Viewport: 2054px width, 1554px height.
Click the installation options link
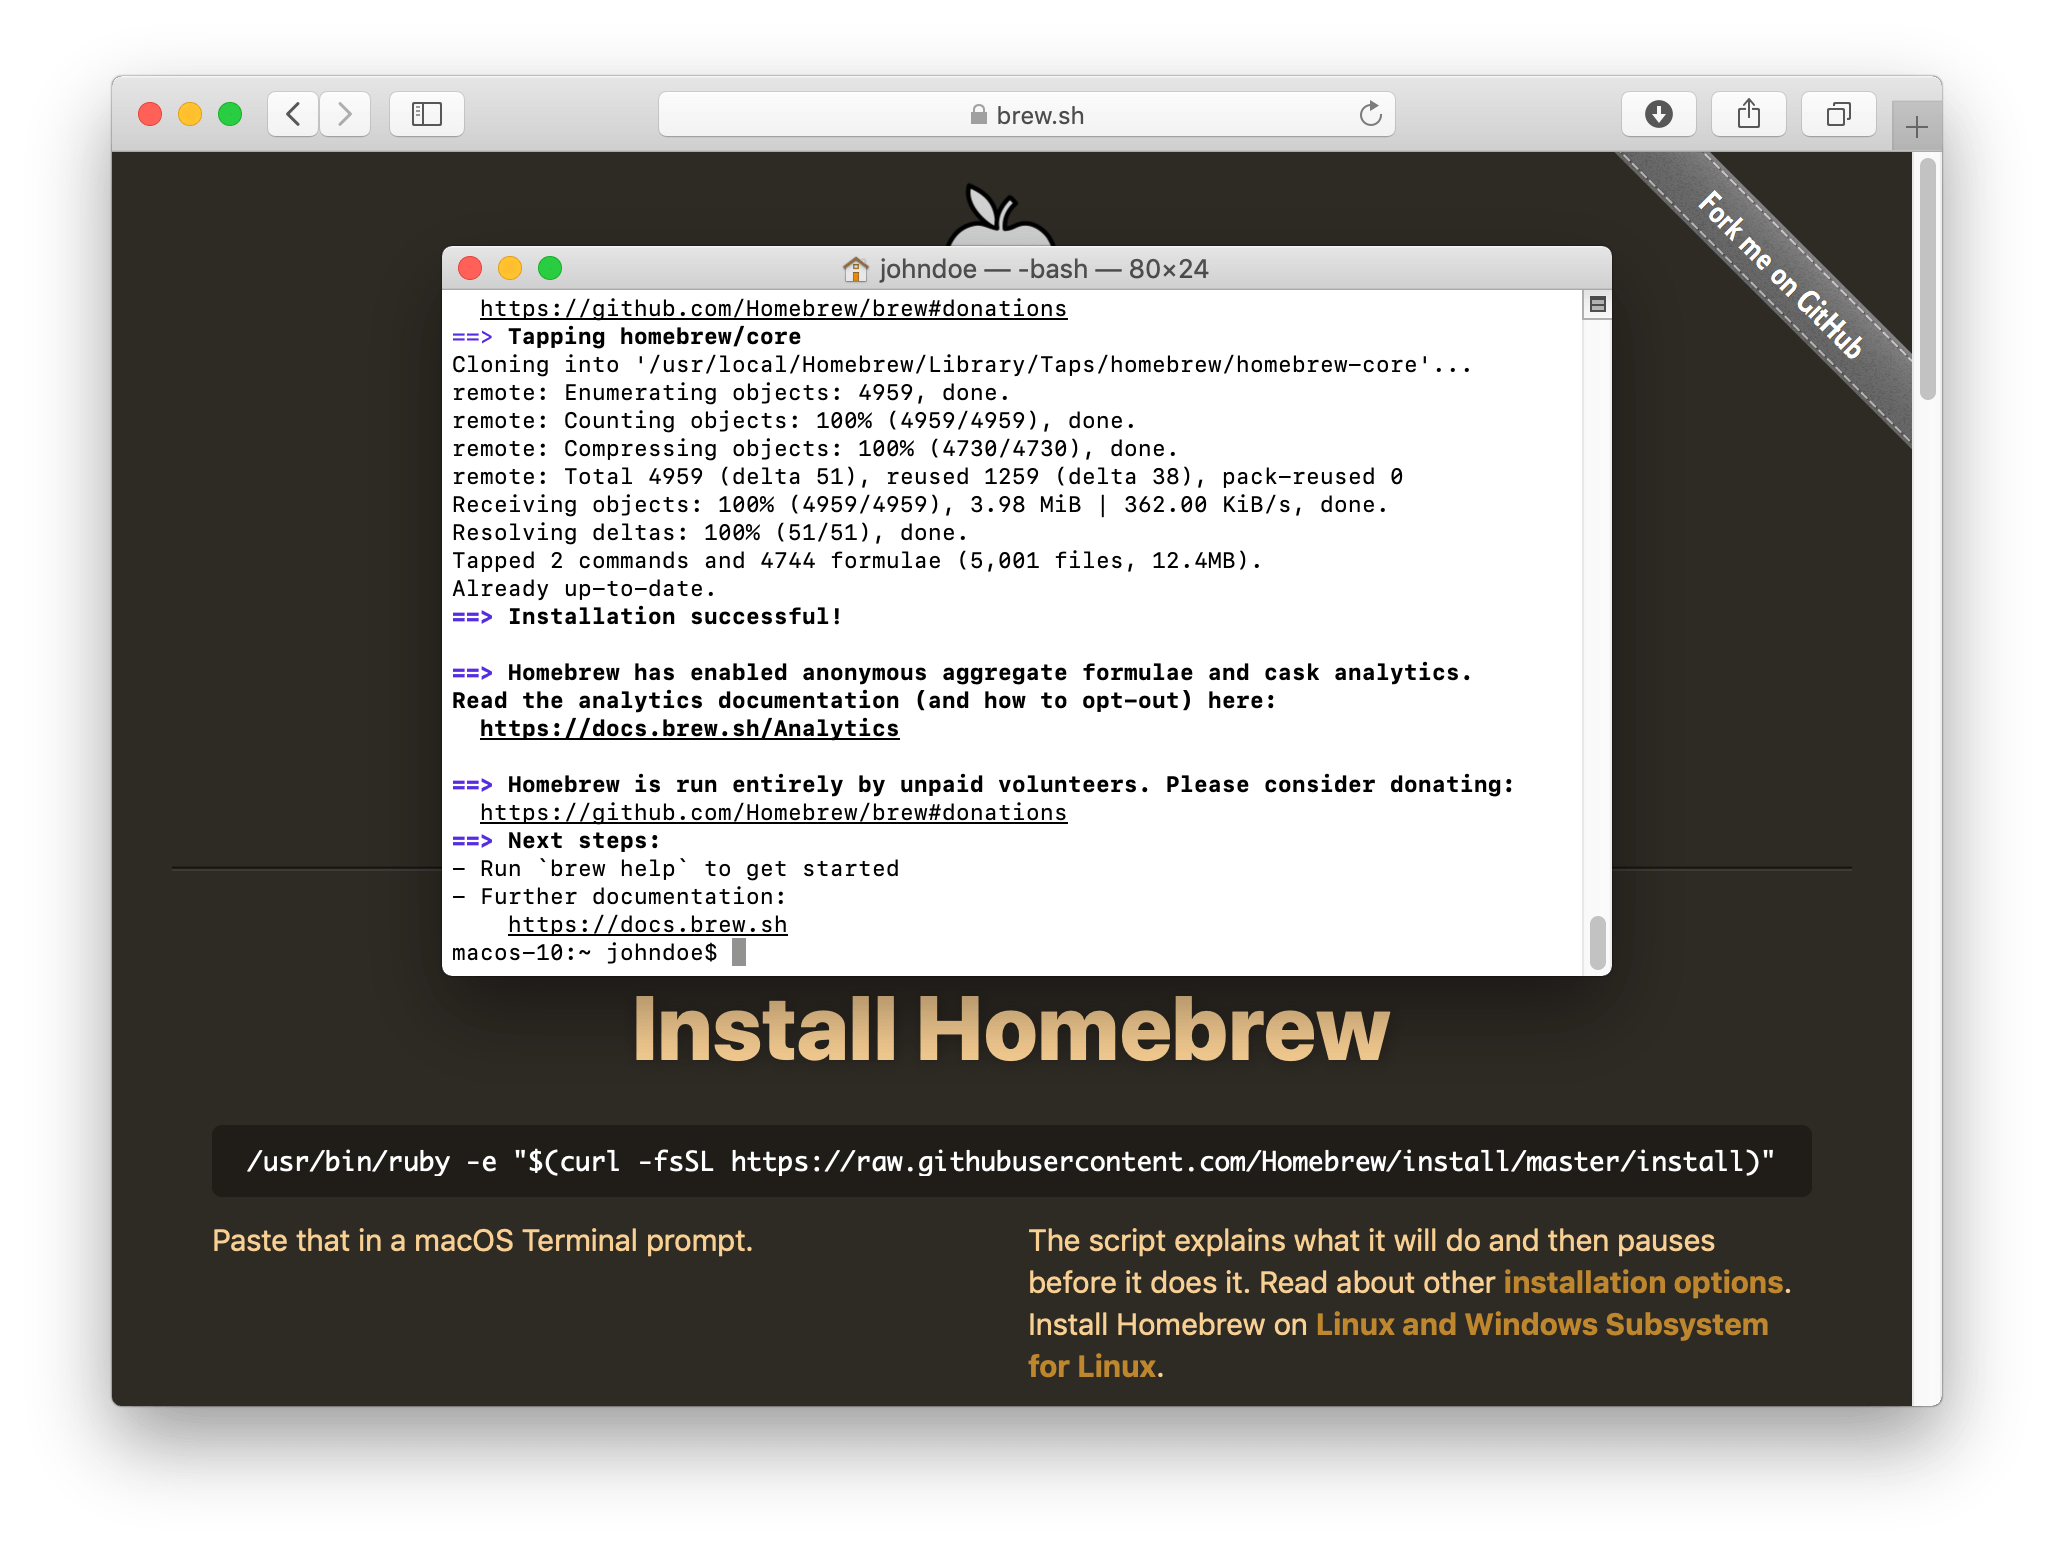[1643, 1282]
